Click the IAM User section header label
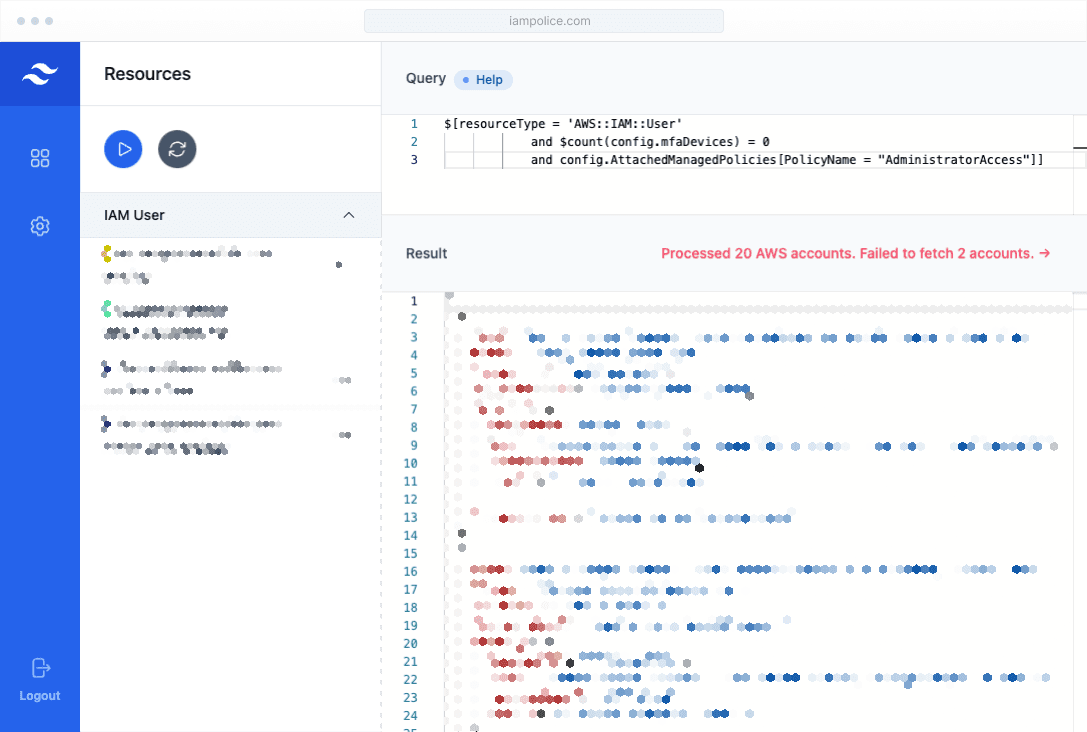 coord(134,215)
